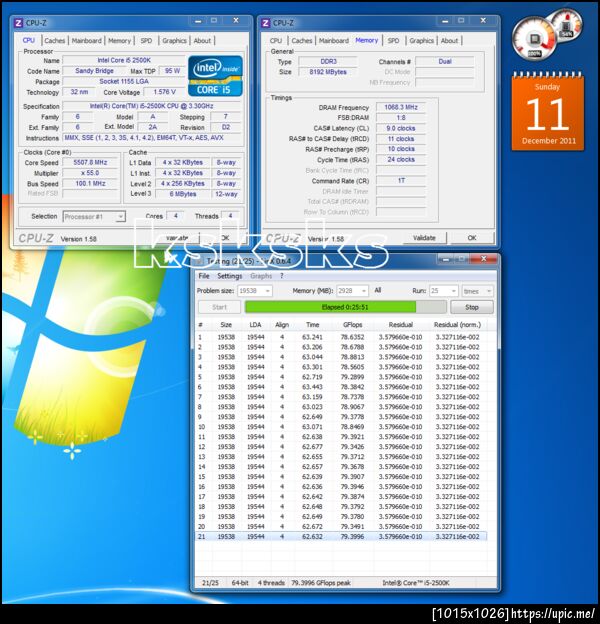Select LinX row with GFlops 79.3946
Viewport: 600px width, 624px height.
tap(341, 487)
